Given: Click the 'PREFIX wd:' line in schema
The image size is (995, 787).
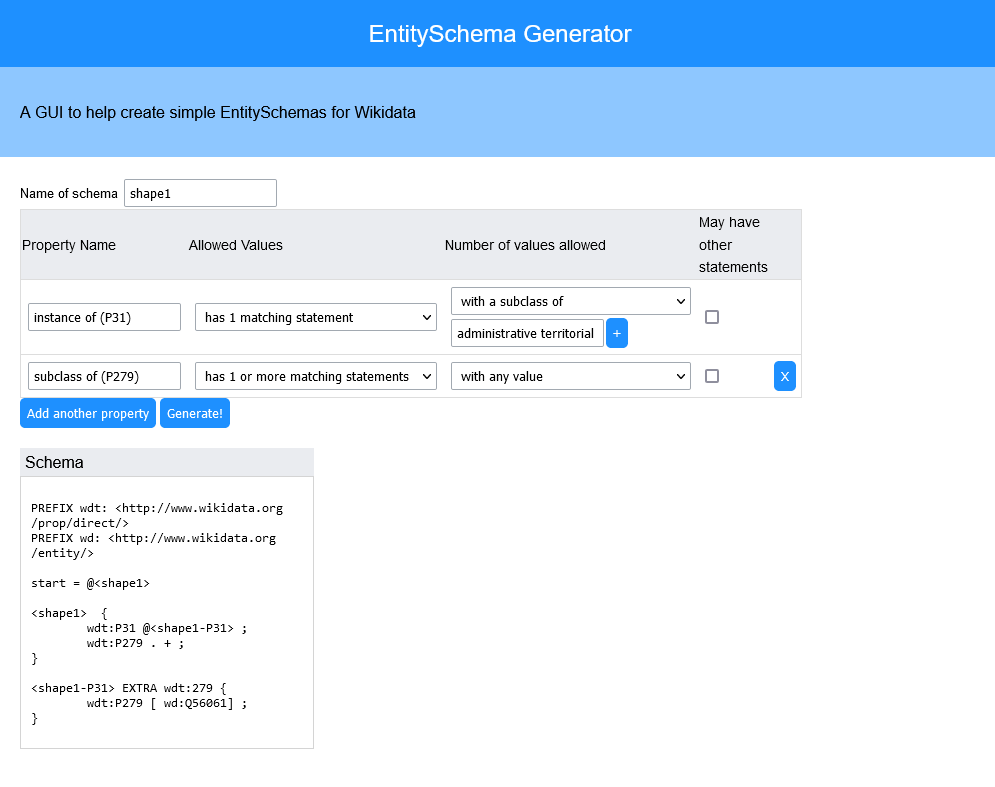Looking at the screenshot, I should (154, 545).
